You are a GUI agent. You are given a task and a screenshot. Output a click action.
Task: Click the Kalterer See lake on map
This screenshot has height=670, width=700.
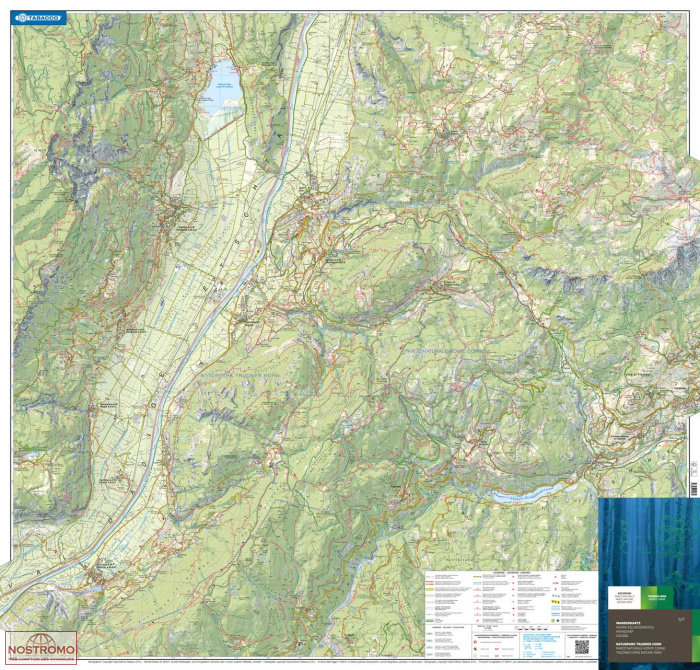pyautogui.click(x=221, y=88)
